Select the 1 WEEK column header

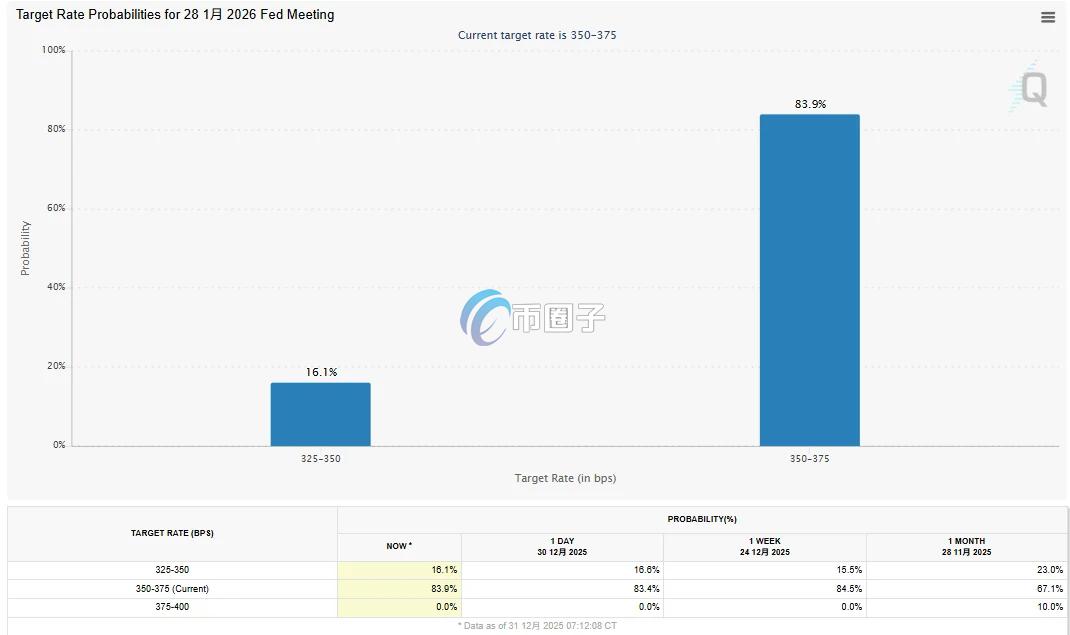pyautogui.click(x=765, y=546)
